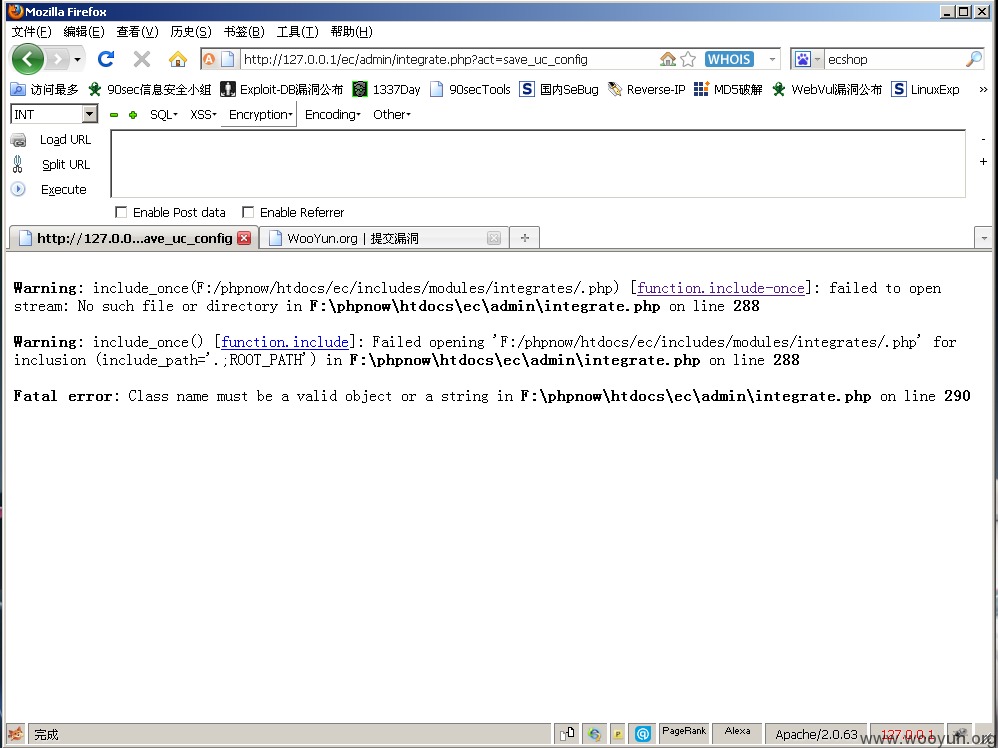
Task: Execute the HackBar request
Action: (63, 190)
